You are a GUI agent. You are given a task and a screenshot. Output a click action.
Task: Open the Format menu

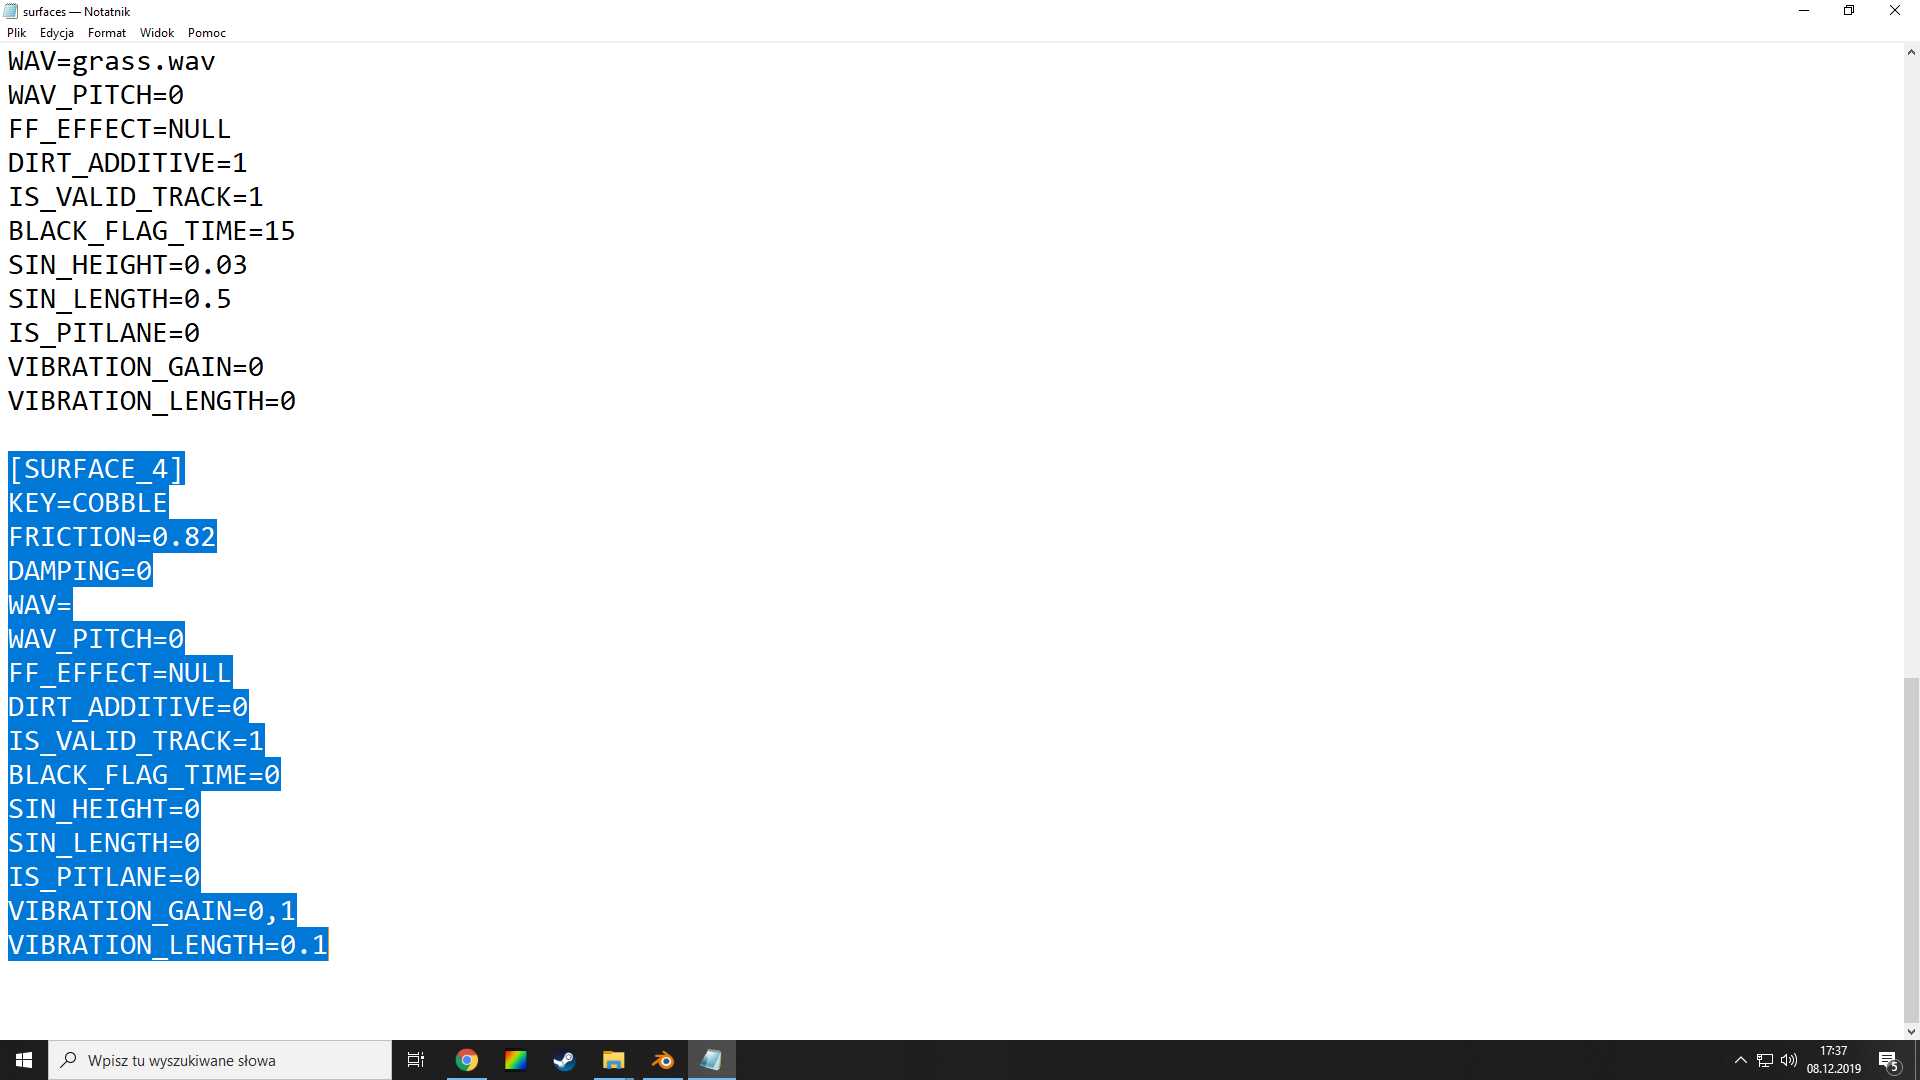click(107, 33)
